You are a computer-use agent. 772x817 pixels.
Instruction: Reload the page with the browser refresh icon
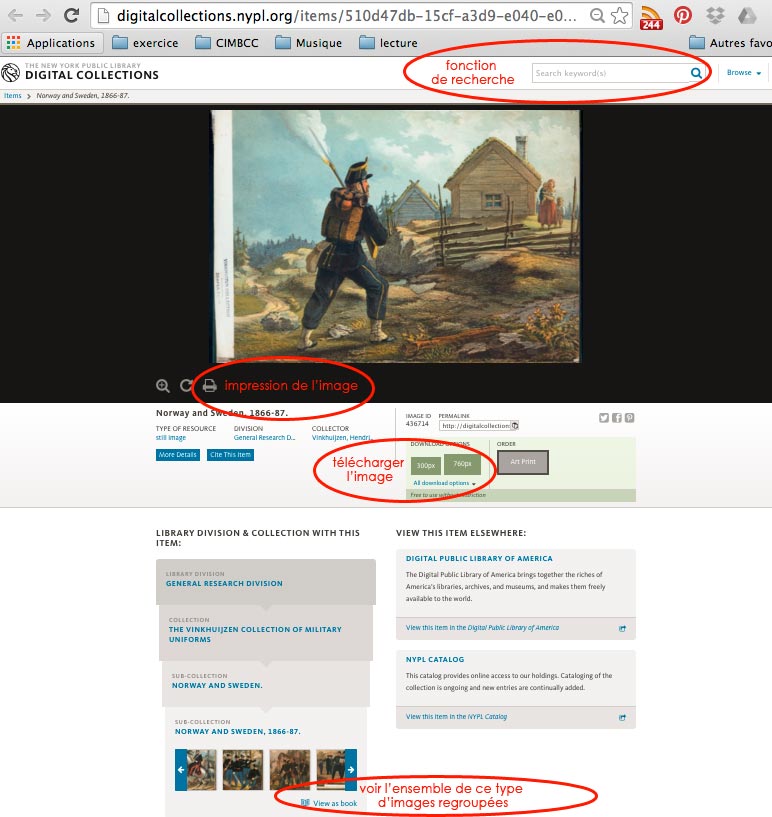[71, 15]
